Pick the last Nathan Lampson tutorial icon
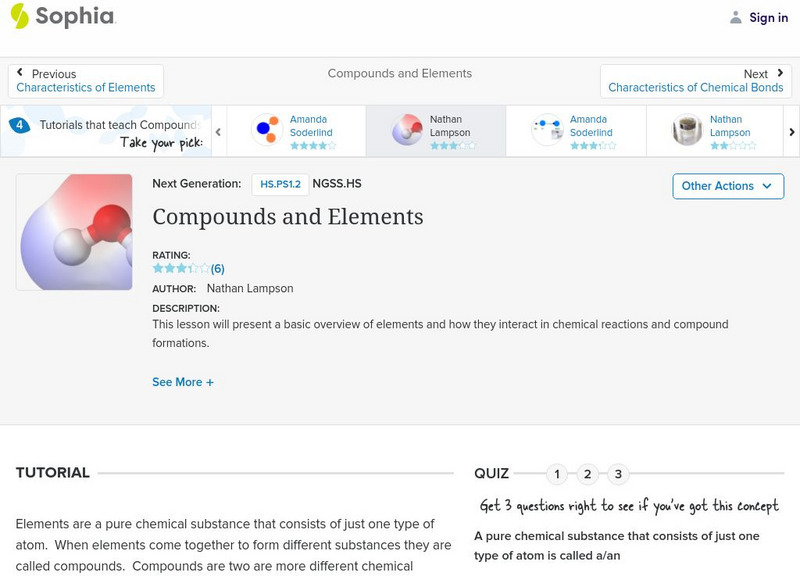 point(687,130)
